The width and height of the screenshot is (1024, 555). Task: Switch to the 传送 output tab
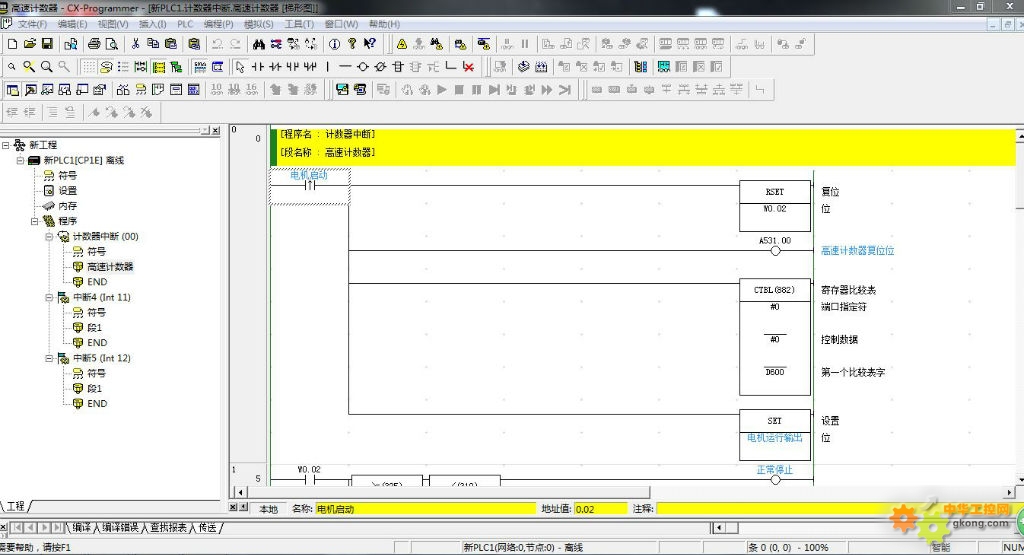[207, 528]
